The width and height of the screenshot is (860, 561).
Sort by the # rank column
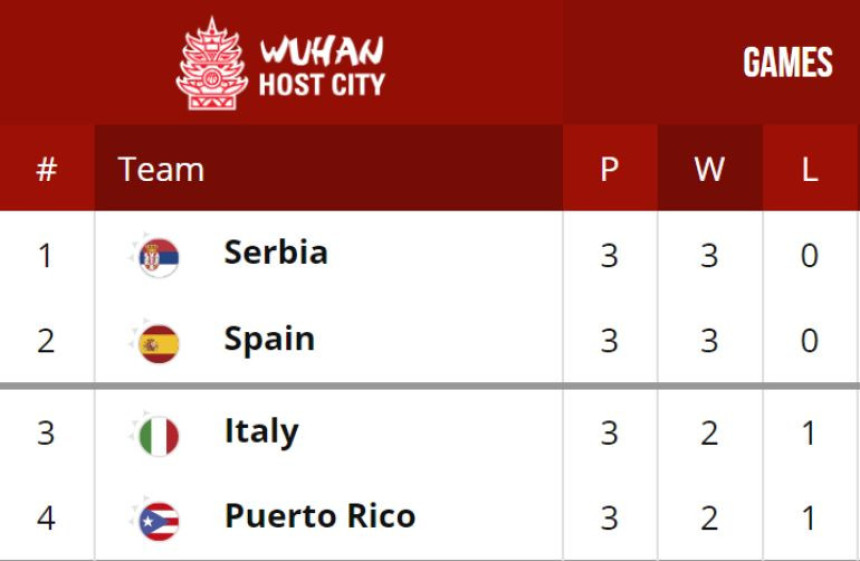point(47,168)
